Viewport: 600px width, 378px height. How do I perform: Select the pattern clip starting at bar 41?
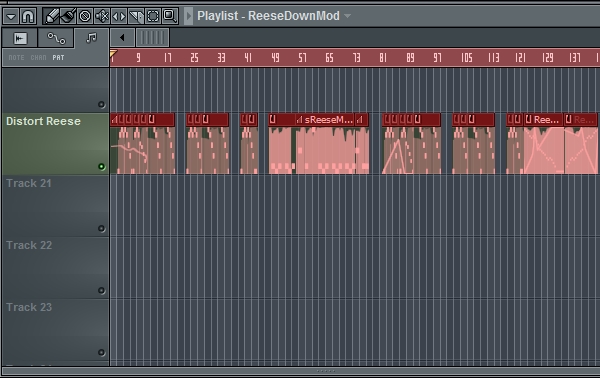point(249,144)
